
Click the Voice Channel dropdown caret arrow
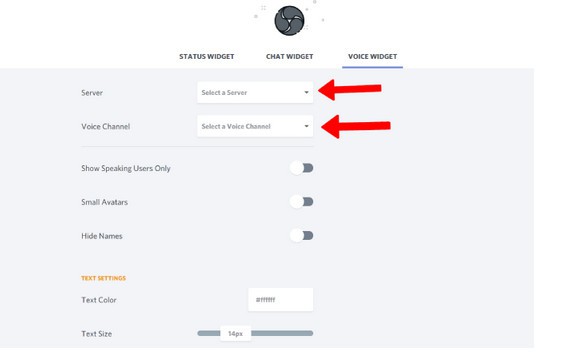(x=306, y=126)
